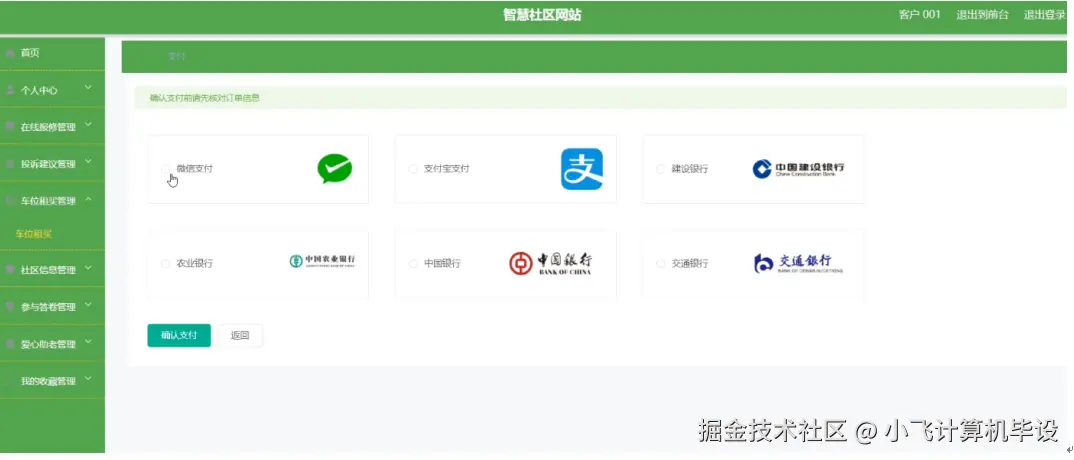Viewport: 1074px width, 460px height.
Task: Expand the 投诉建议管理 chevron
Action: coord(88,162)
